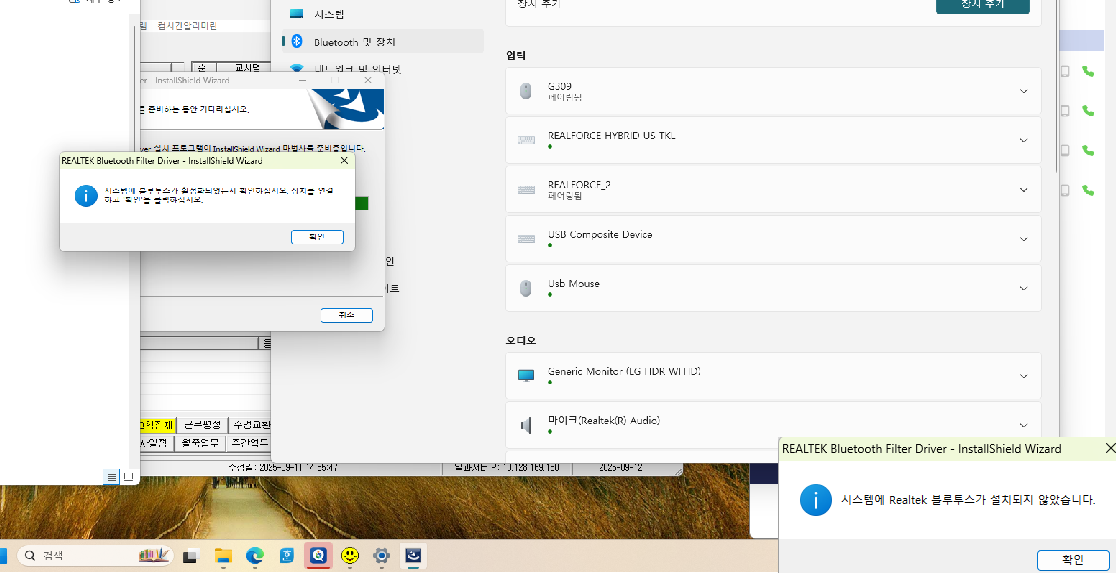Check the second checkbox in right panel list

(1065, 110)
